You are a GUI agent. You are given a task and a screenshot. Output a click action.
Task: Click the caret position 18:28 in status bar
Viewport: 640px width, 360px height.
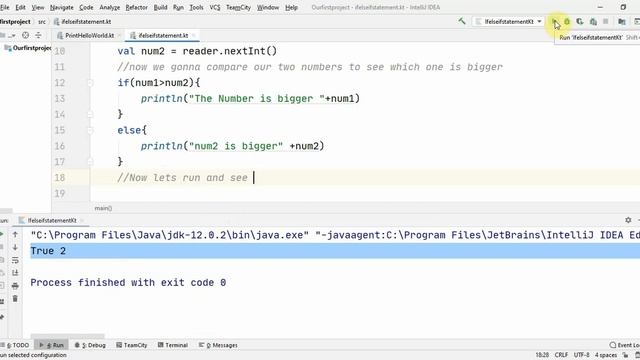point(542,355)
